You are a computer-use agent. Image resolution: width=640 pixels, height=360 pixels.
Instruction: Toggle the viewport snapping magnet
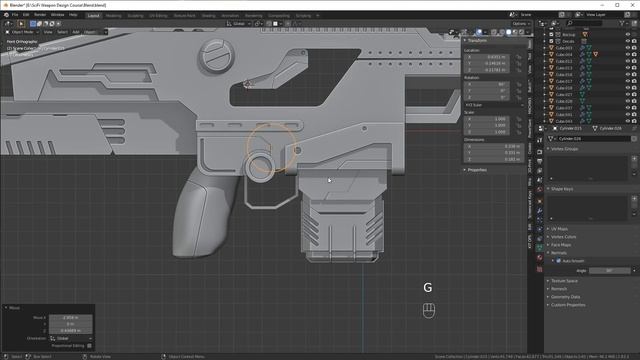click(x=269, y=24)
